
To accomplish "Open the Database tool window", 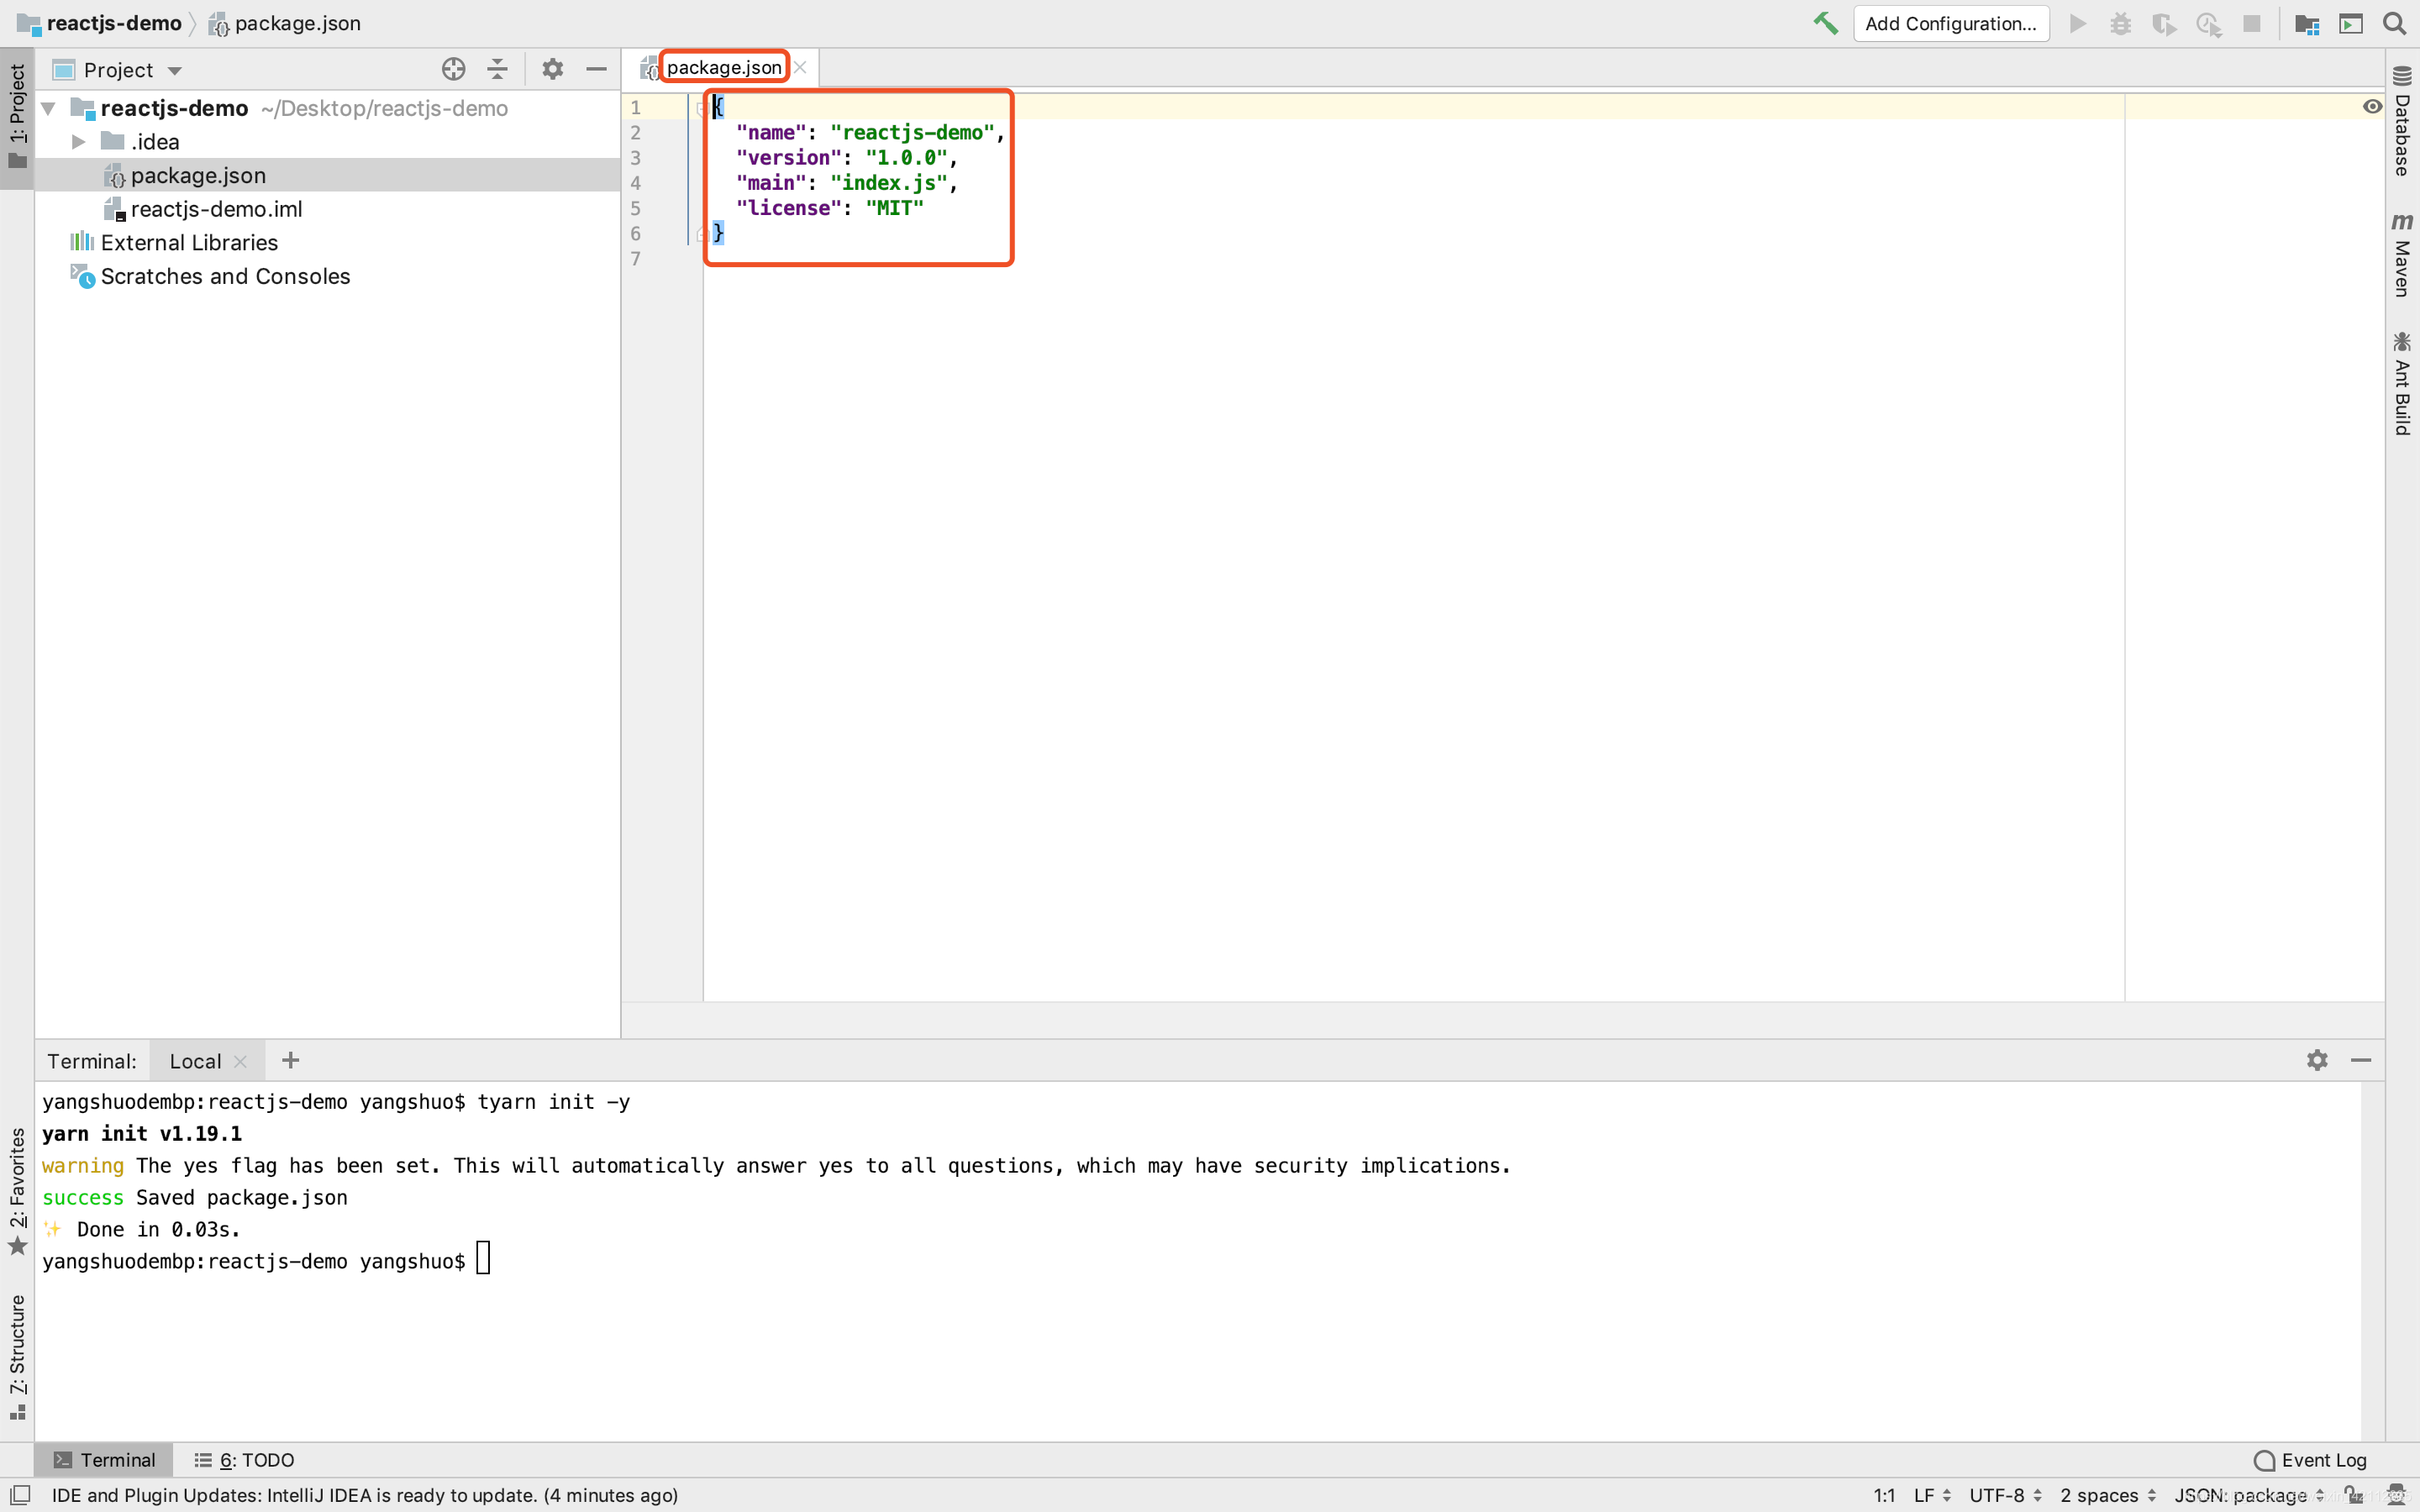I will (2402, 120).
